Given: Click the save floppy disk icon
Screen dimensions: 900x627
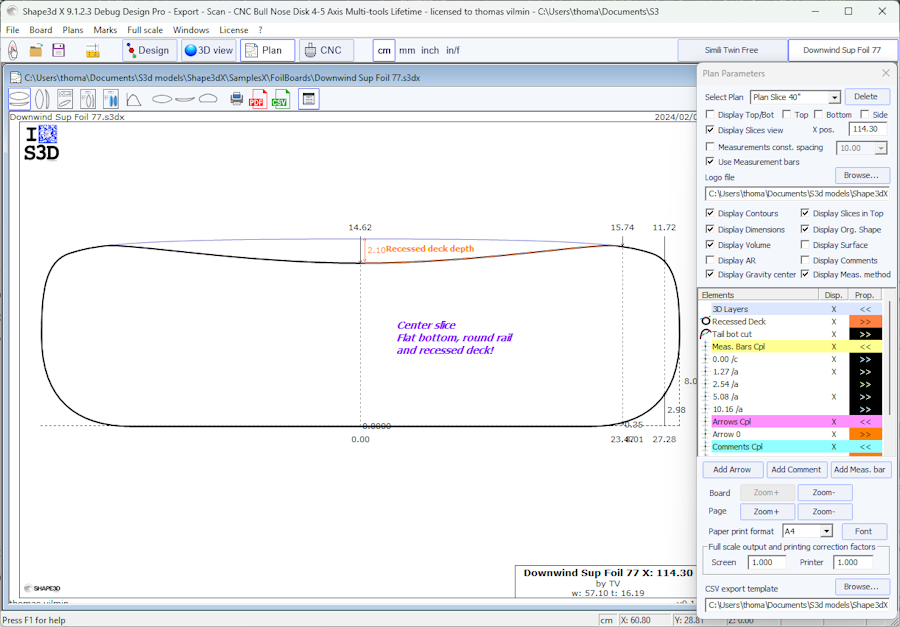Looking at the screenshot, I should (x=59, y=50).
